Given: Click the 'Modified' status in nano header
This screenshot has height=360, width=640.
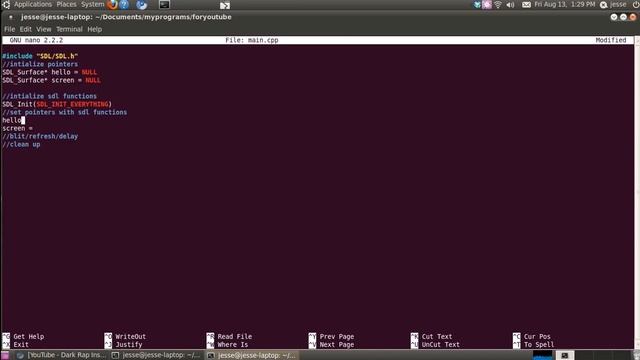Looking at the screenshot, I should coord(611,40).
